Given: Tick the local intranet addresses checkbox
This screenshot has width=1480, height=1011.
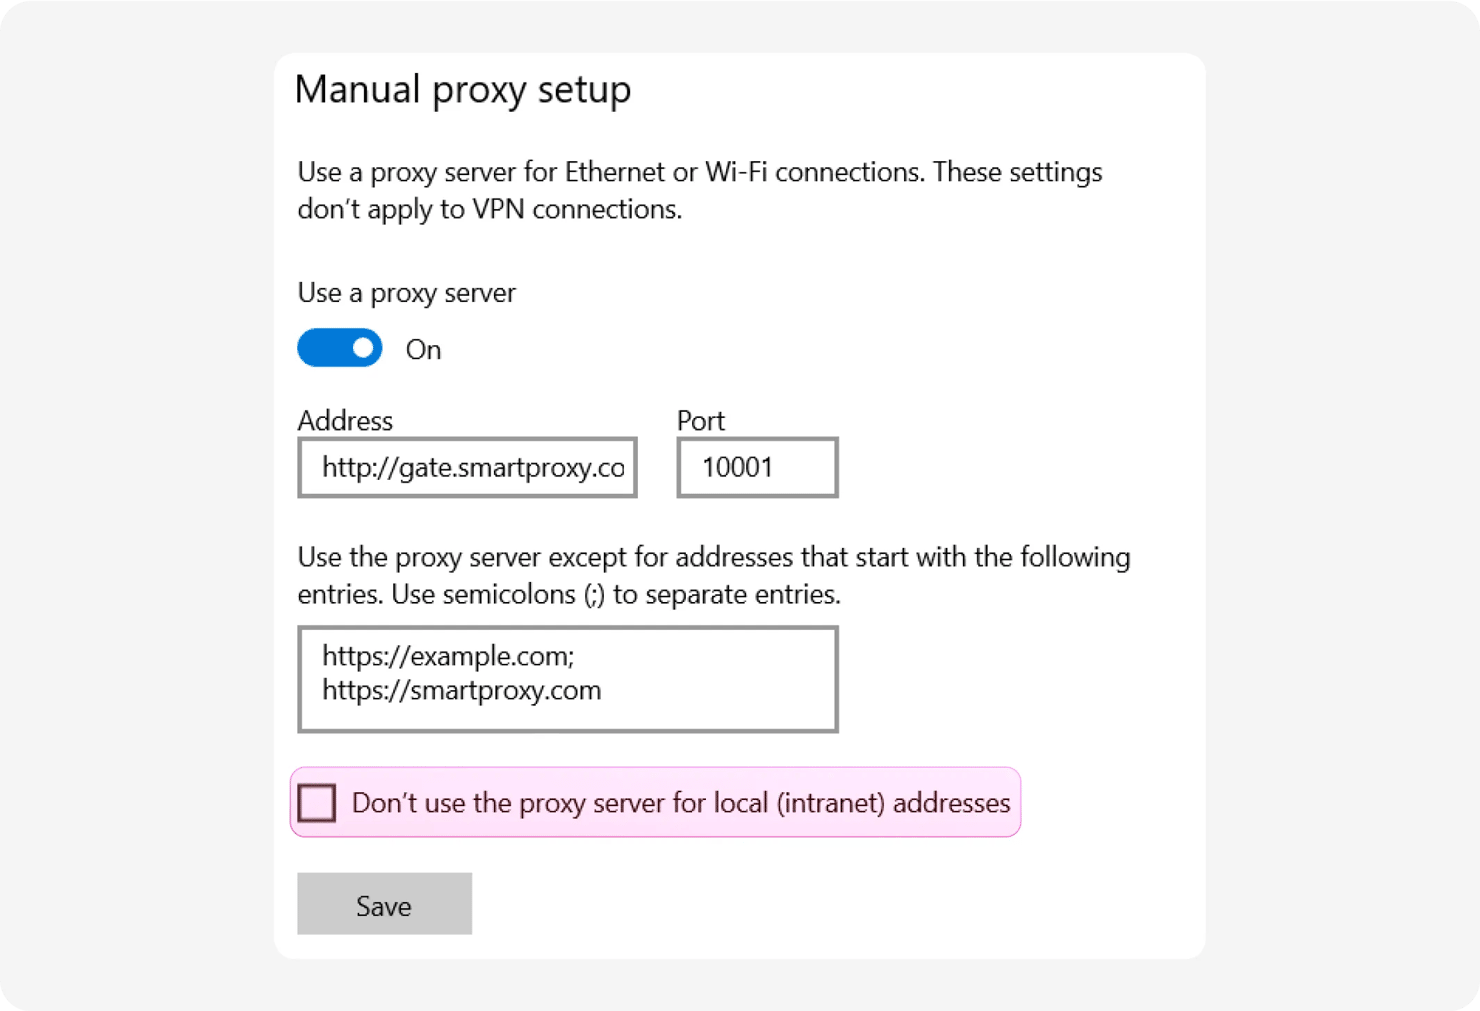Looking at the screenshot, I should coord(317,803).
